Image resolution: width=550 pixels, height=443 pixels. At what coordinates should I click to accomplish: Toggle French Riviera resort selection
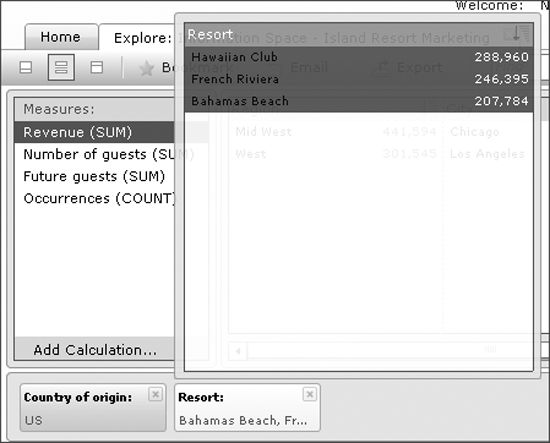(359, 79)
